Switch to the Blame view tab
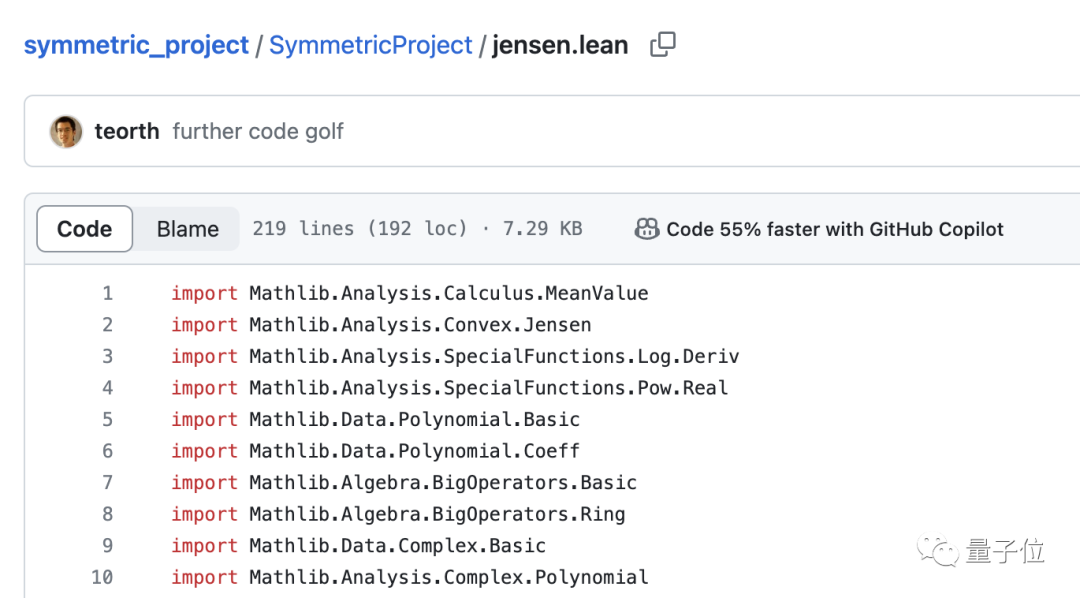The image size is (1080, 598). [x=188, y=229]
